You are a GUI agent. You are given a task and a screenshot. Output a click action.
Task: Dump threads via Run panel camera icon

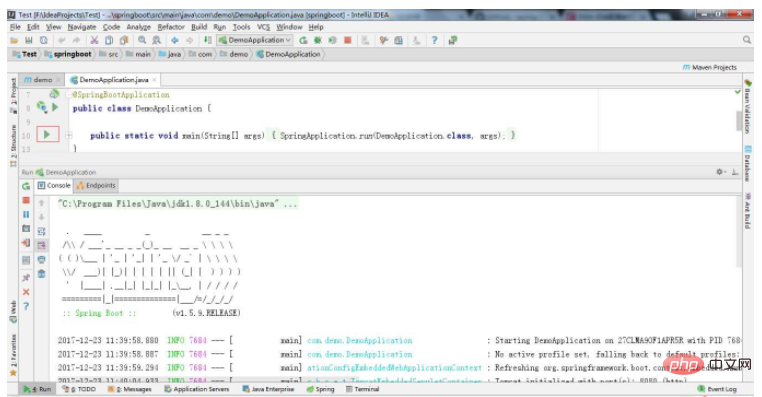tap(26, 228)
